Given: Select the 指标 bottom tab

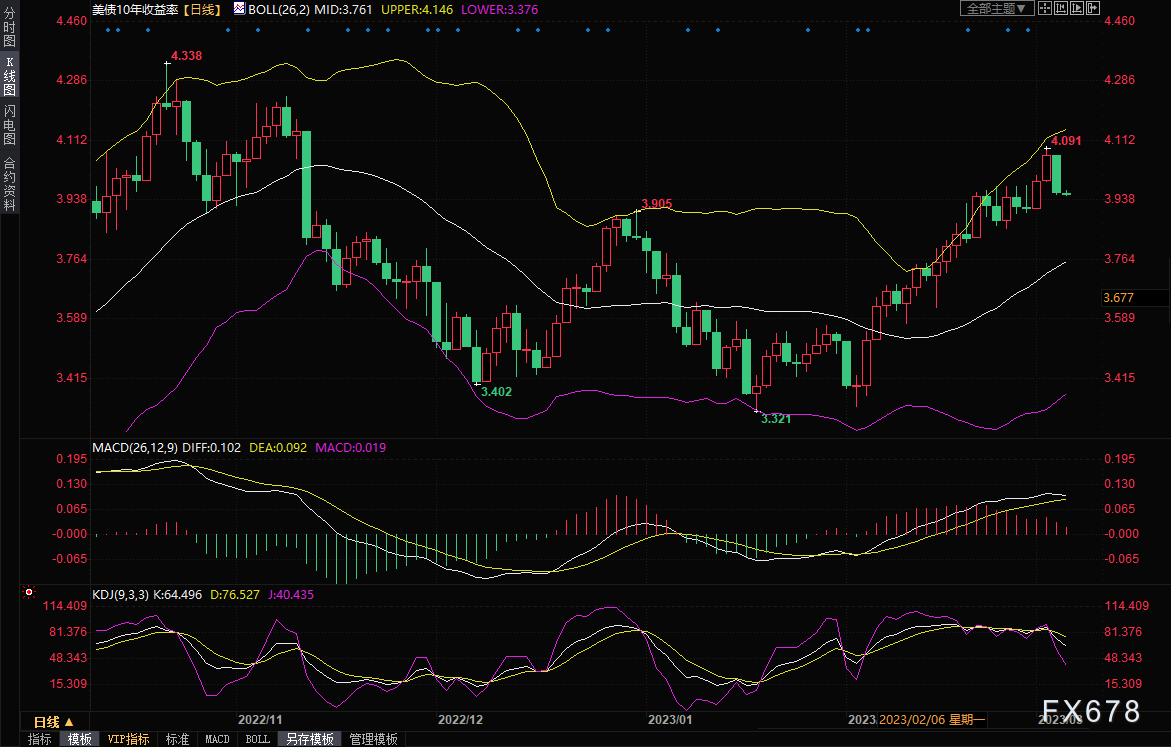Looking at the screenshot, I should (x=40, y=739).
